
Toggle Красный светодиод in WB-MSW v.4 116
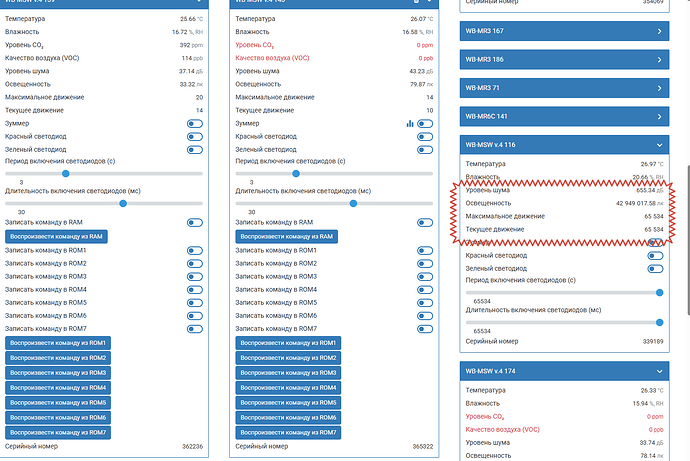click(655, 256)
